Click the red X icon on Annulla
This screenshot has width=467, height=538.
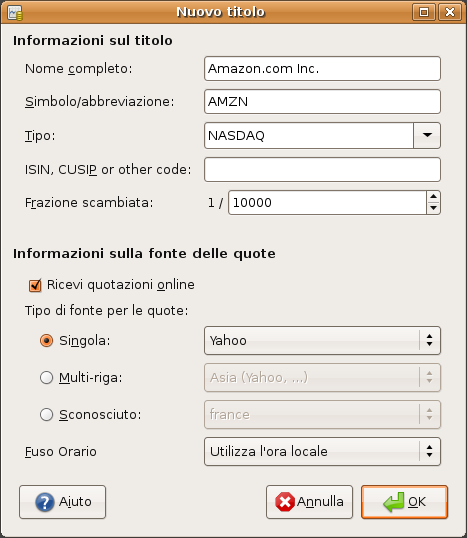coord(285,502)
